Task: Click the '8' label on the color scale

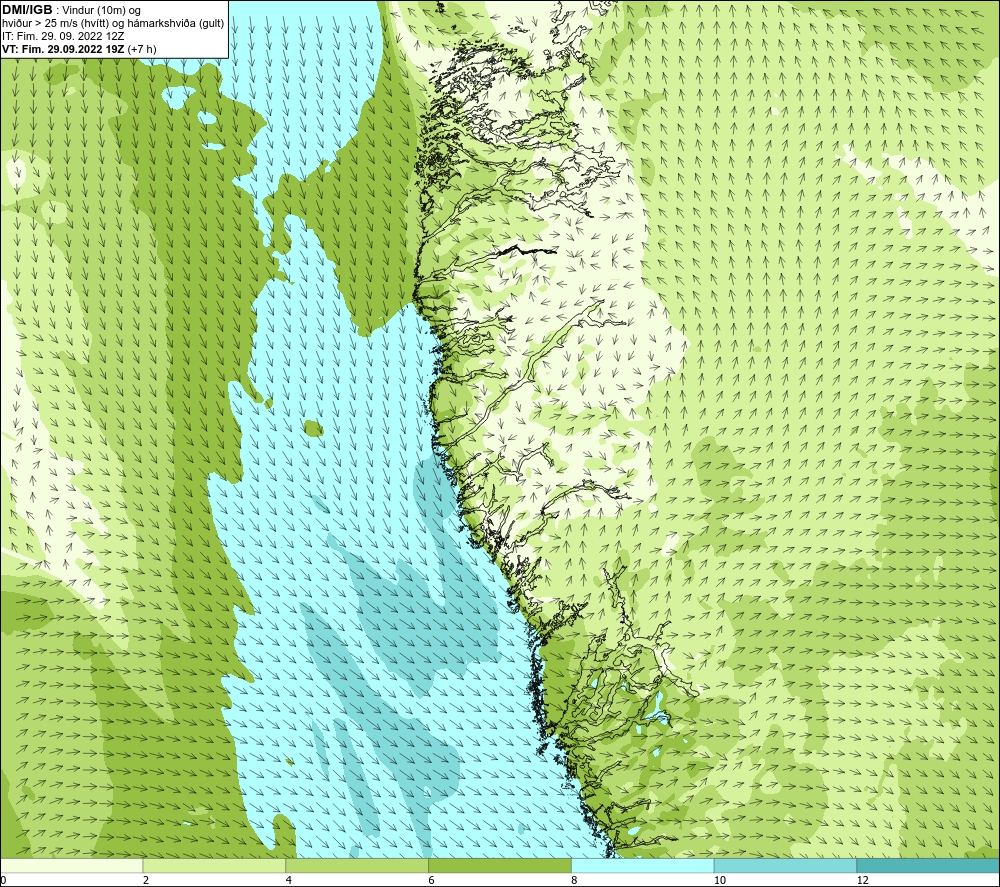Action: [575, 881]
